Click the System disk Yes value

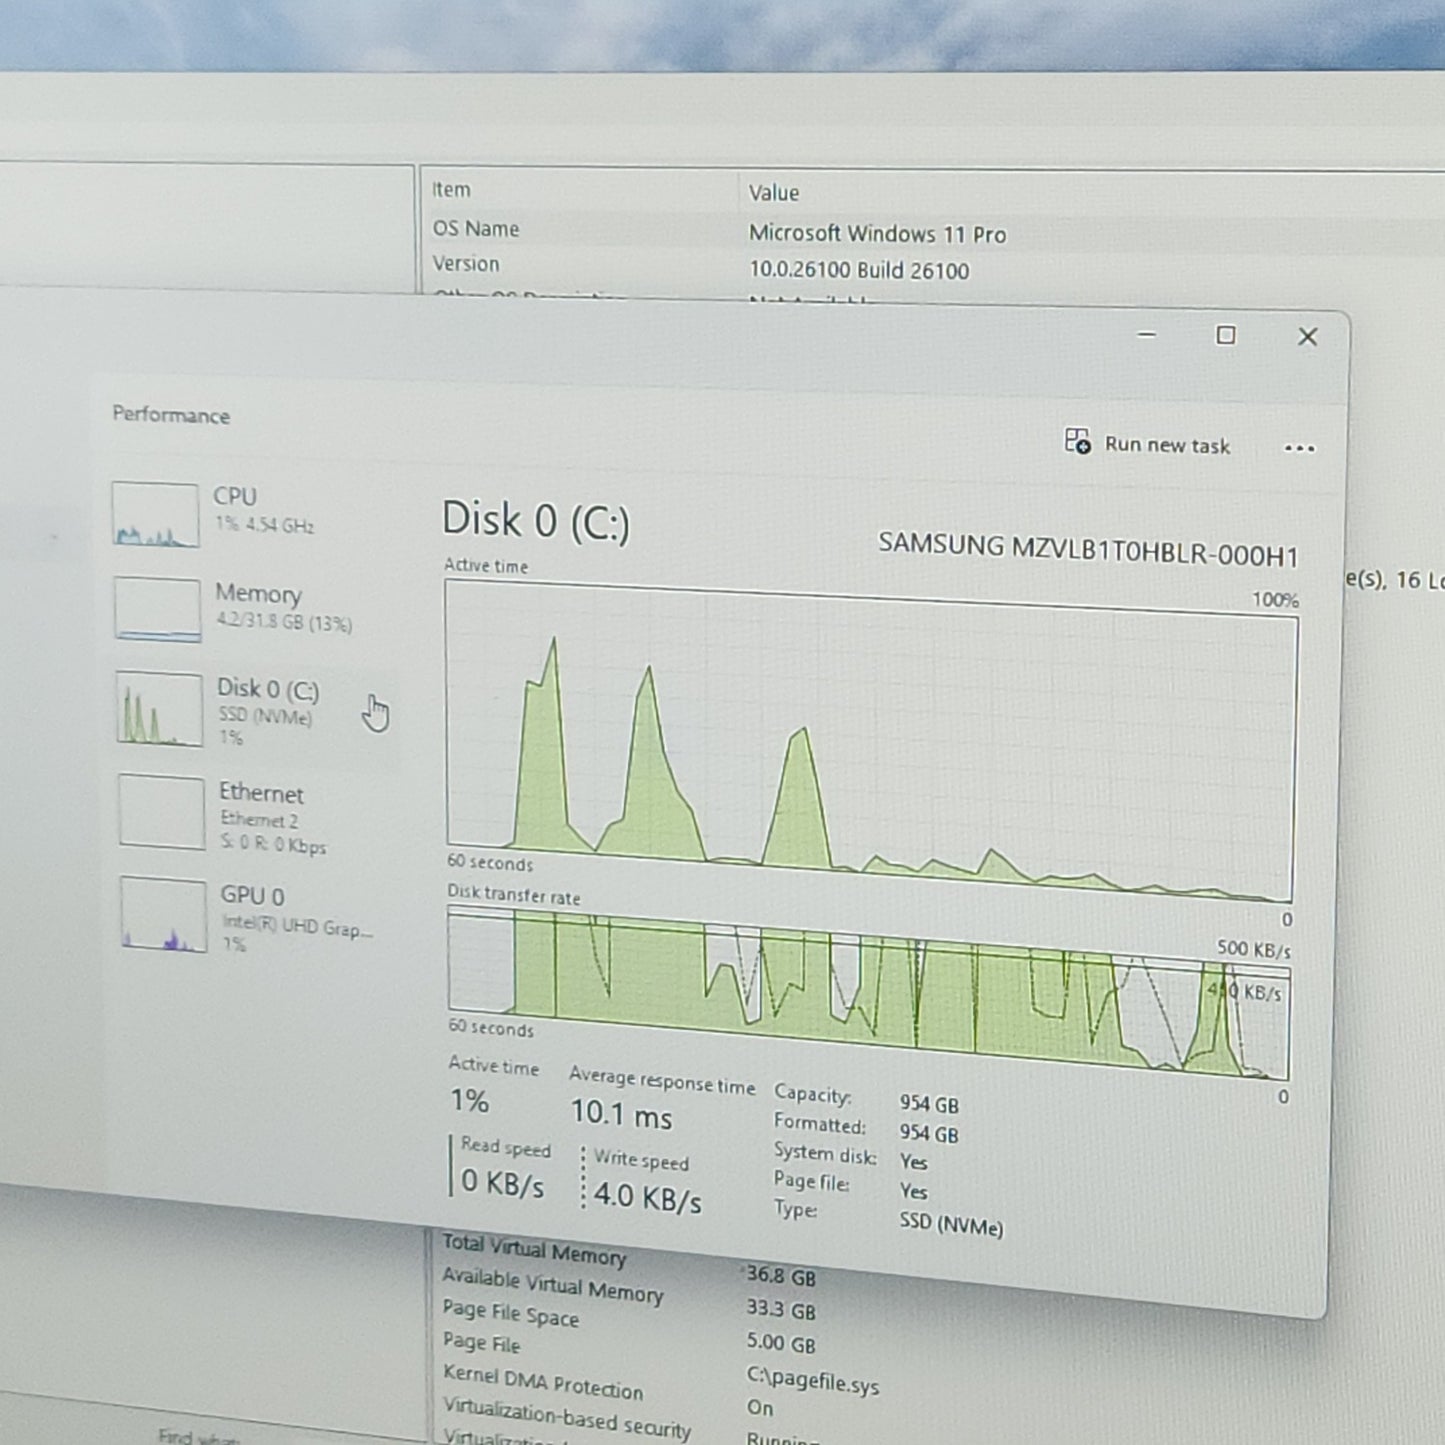pos(913,1162)
